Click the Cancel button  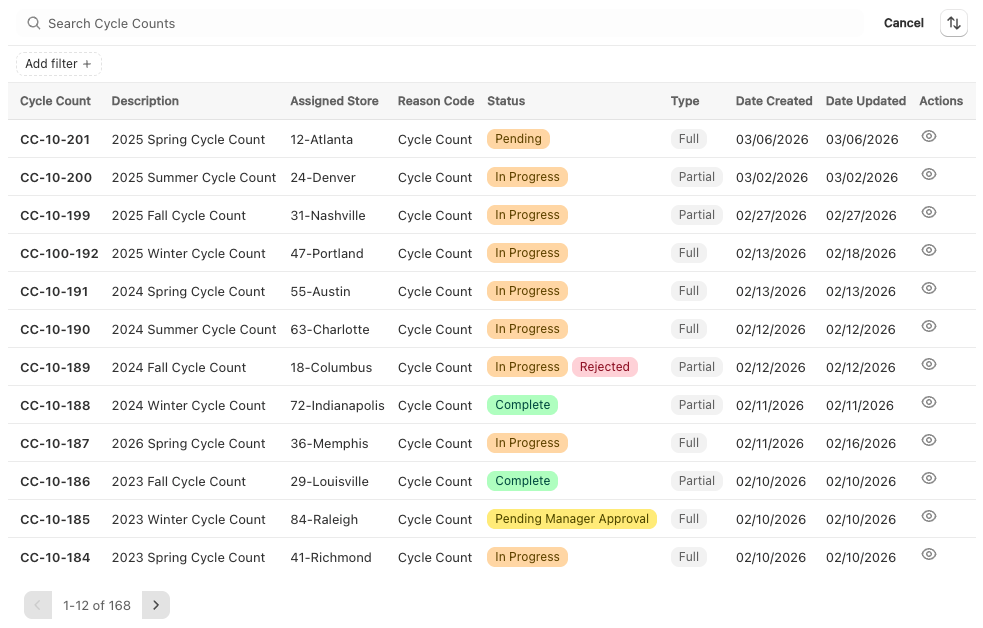click(903, 22)
